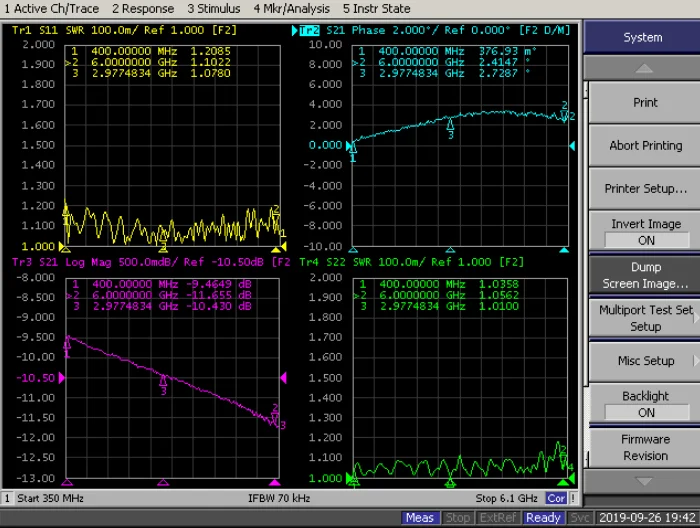700x528 pixels.
Task: Open the Active Ch/Trace menu
Action: (x=51, y=8)
